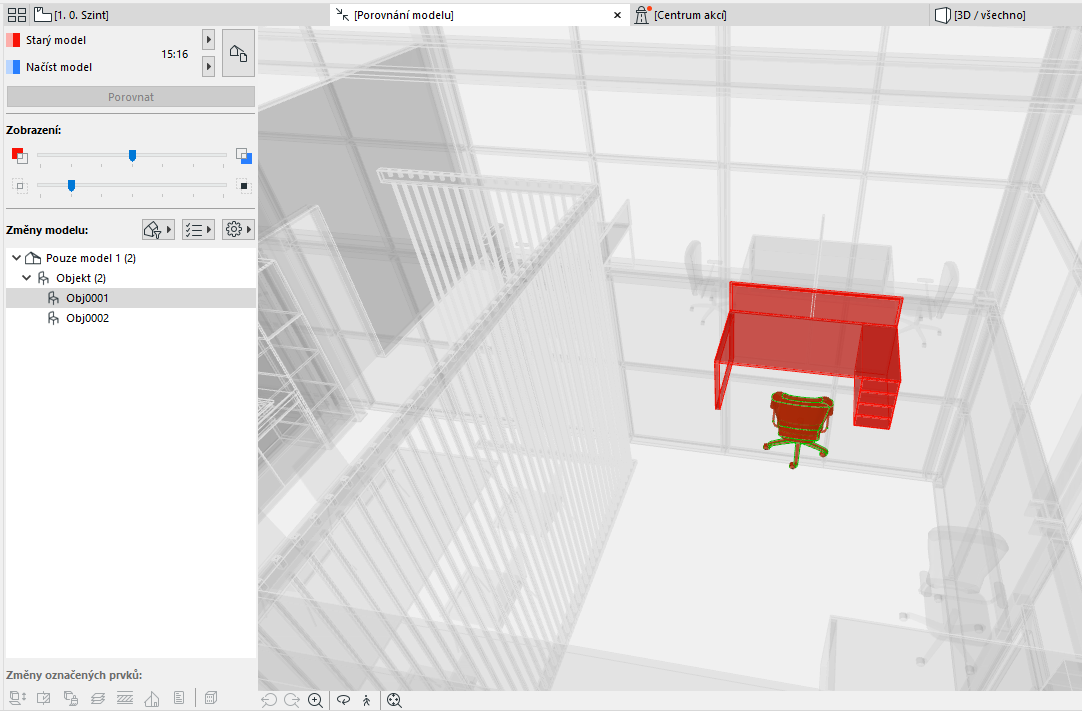
Task: Select the Obj0001 item
Action: point(130,298)
